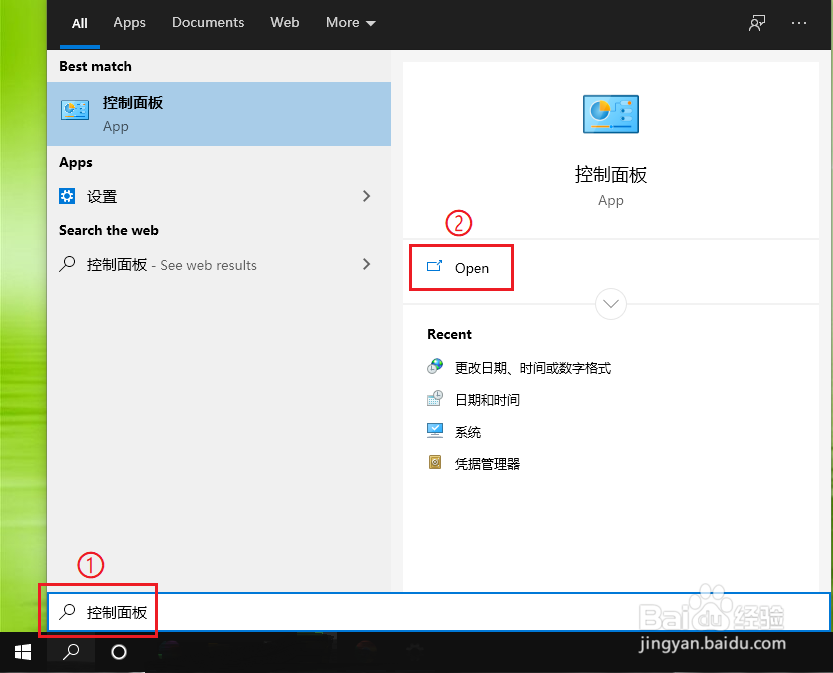Image resolution: width=833 pixels, height=673 pixels.
Task: Click the taskbar search magnifier button
Action: [x=71, y=652]
